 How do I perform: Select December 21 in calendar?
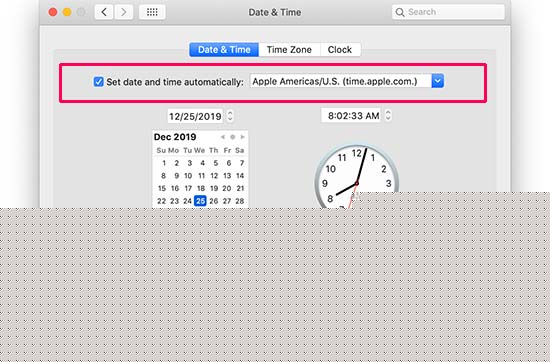[x=240, y=188]
